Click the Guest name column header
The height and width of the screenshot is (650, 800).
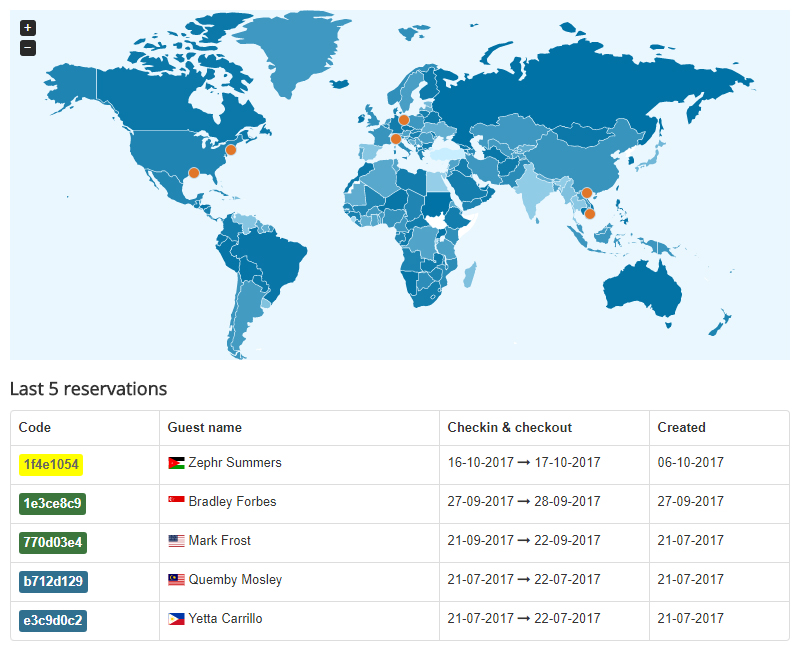coord(203,427)
